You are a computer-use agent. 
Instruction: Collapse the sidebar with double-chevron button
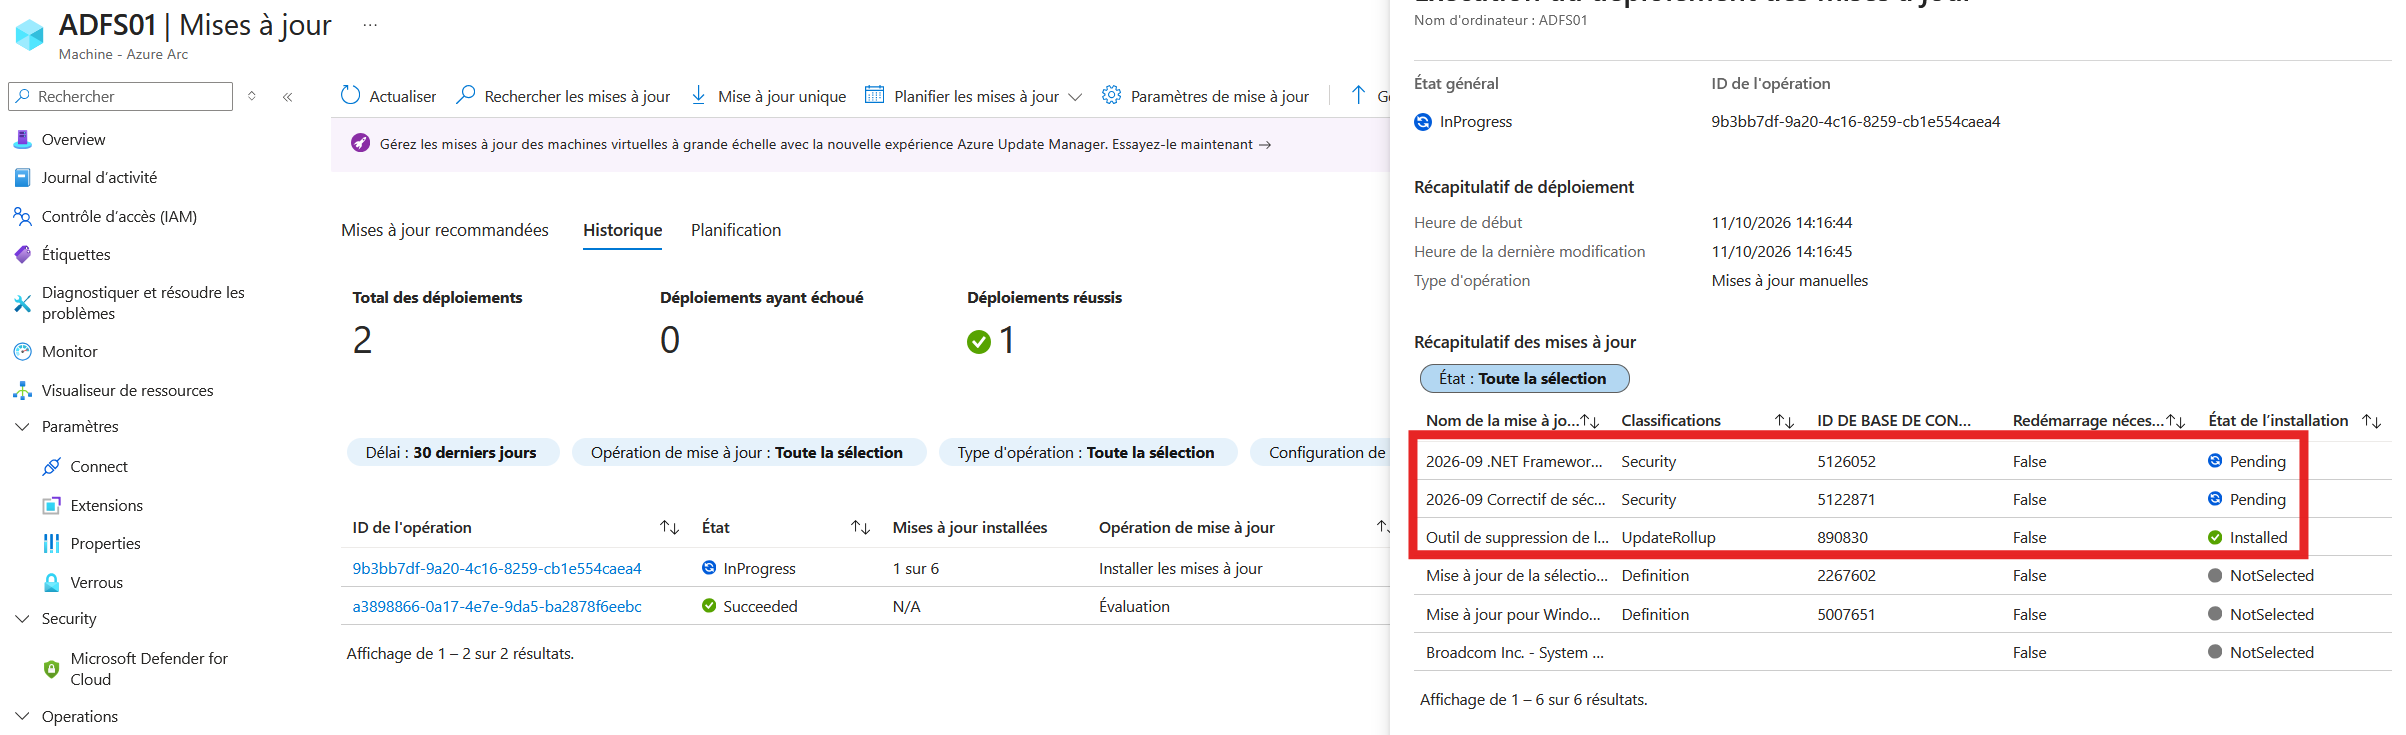pyautogui.click(x=287, y=96)
